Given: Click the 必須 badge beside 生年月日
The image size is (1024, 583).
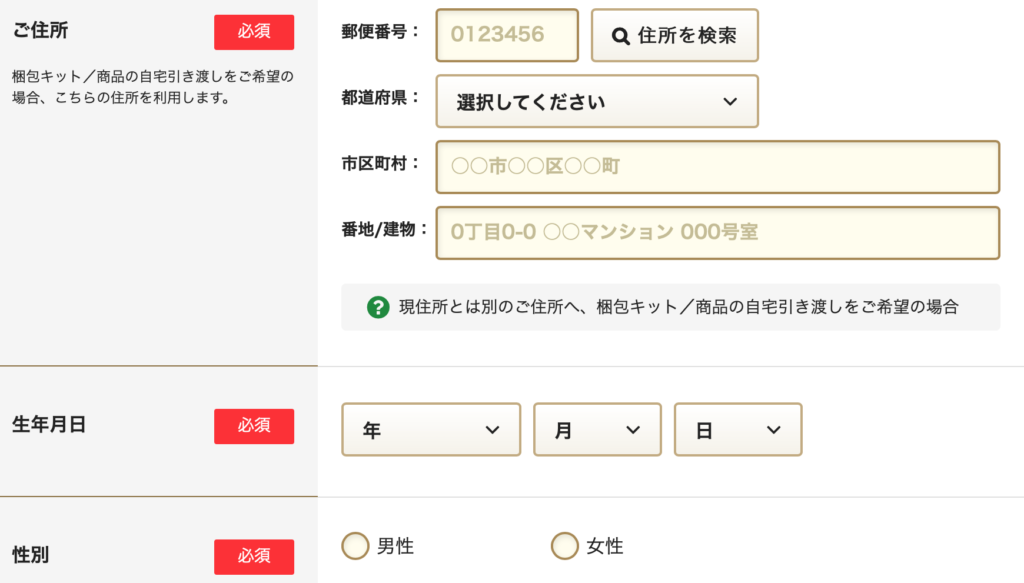Looking at the screenshot, I should coord(254,426).
